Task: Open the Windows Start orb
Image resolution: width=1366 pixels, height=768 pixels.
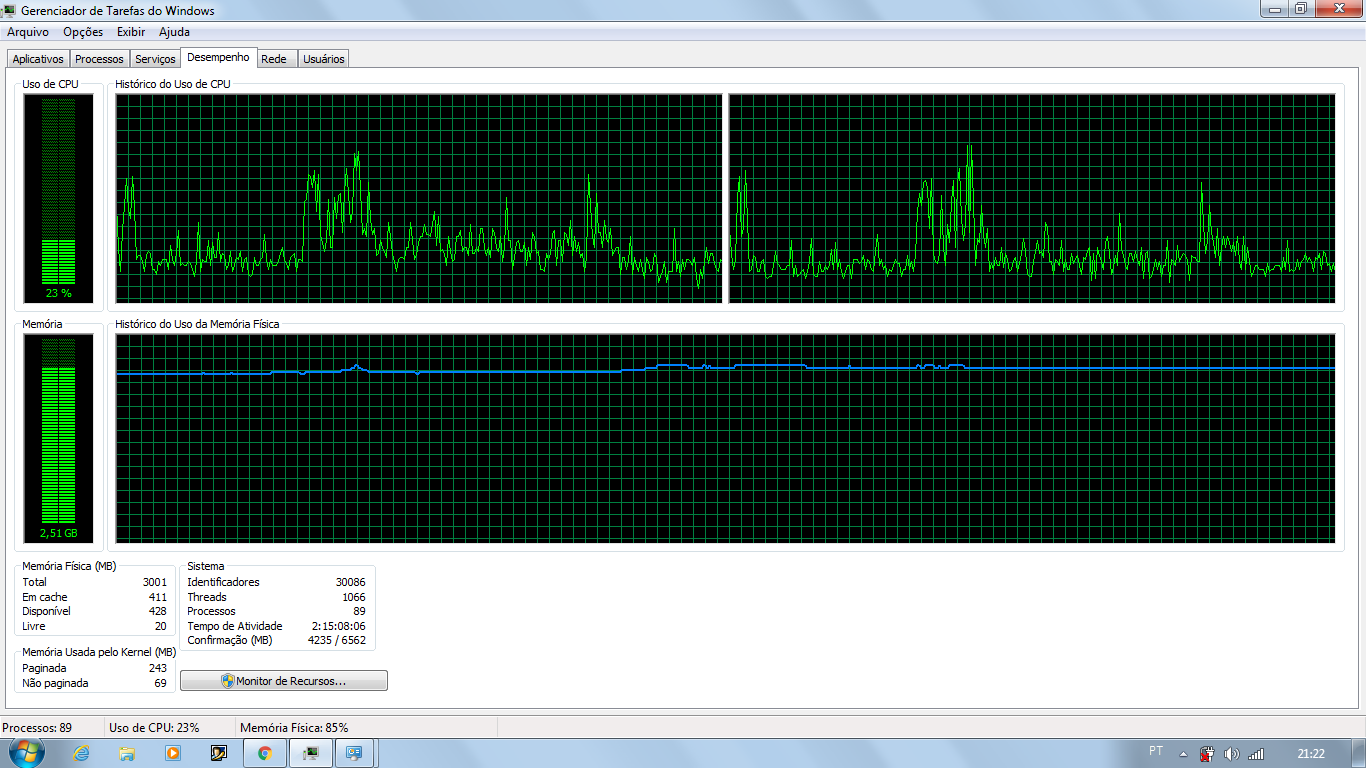Action: click(x=27, y=753)
